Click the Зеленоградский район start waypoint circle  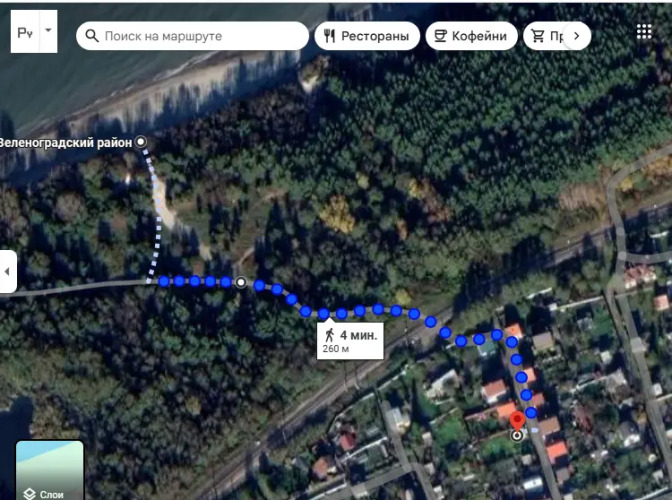(141, 142)
